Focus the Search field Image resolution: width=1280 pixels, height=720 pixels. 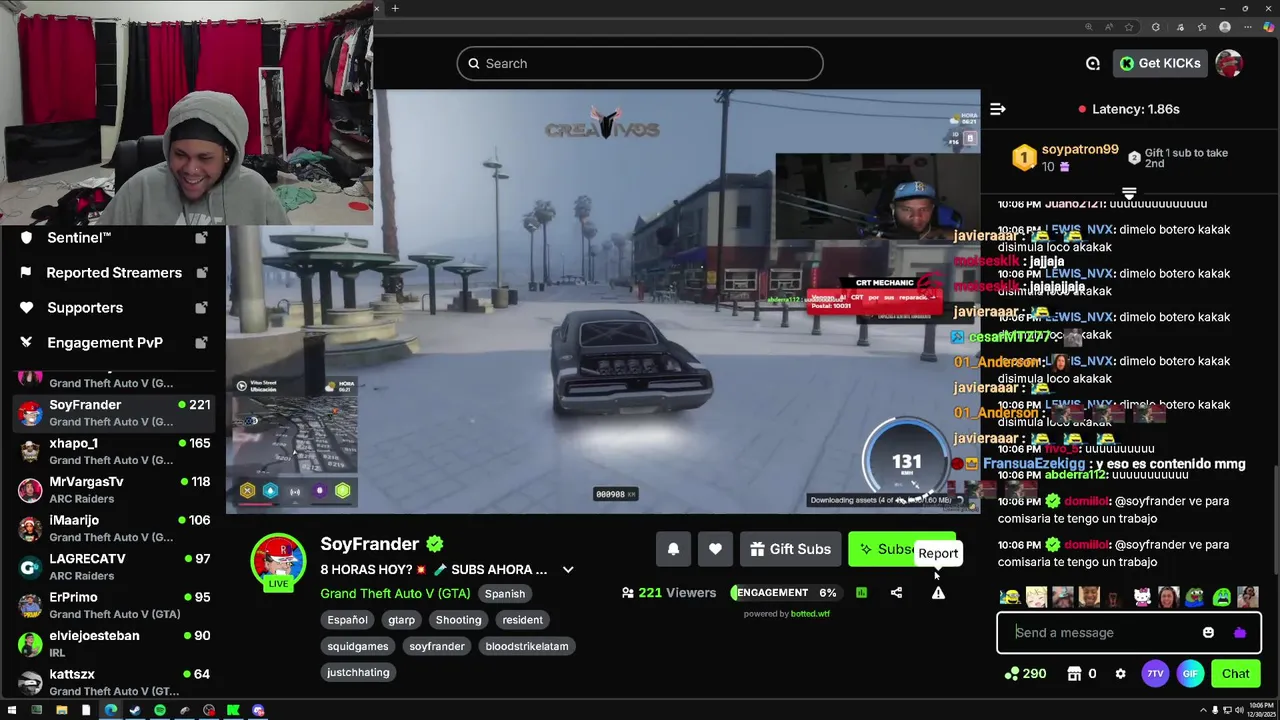point(640,63)
